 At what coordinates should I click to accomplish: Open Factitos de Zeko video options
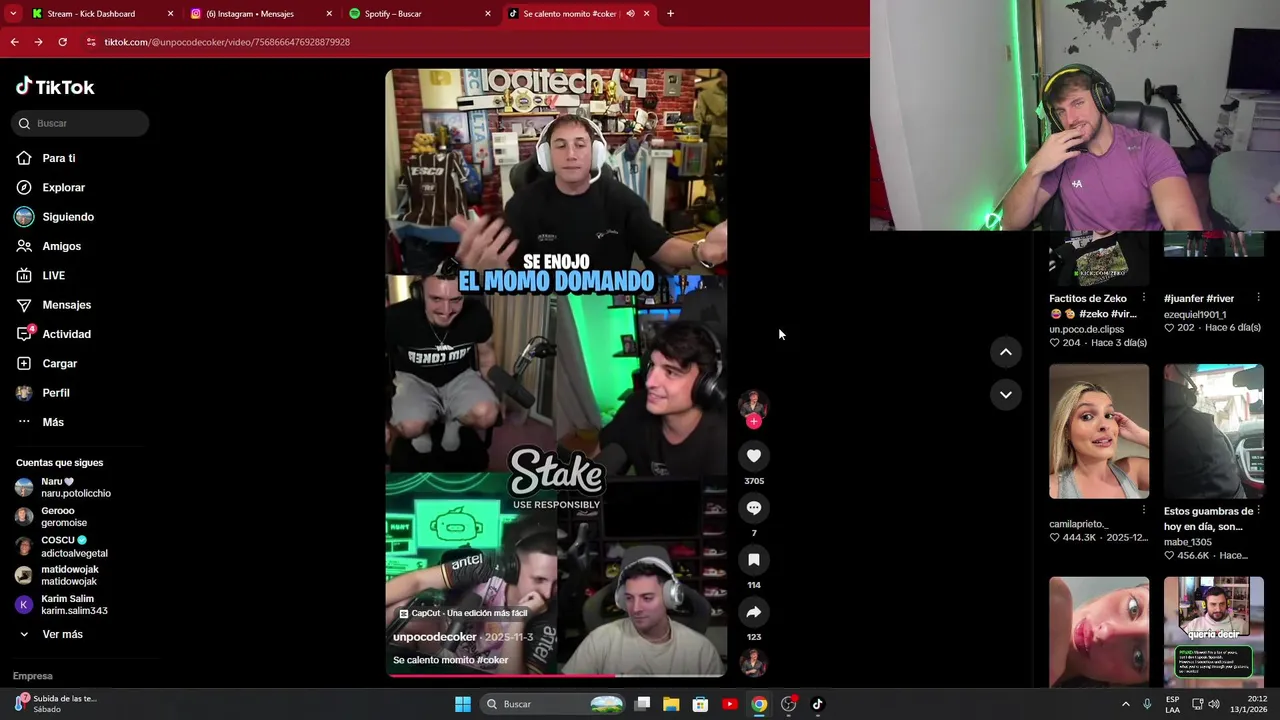tap(1144, 298)
